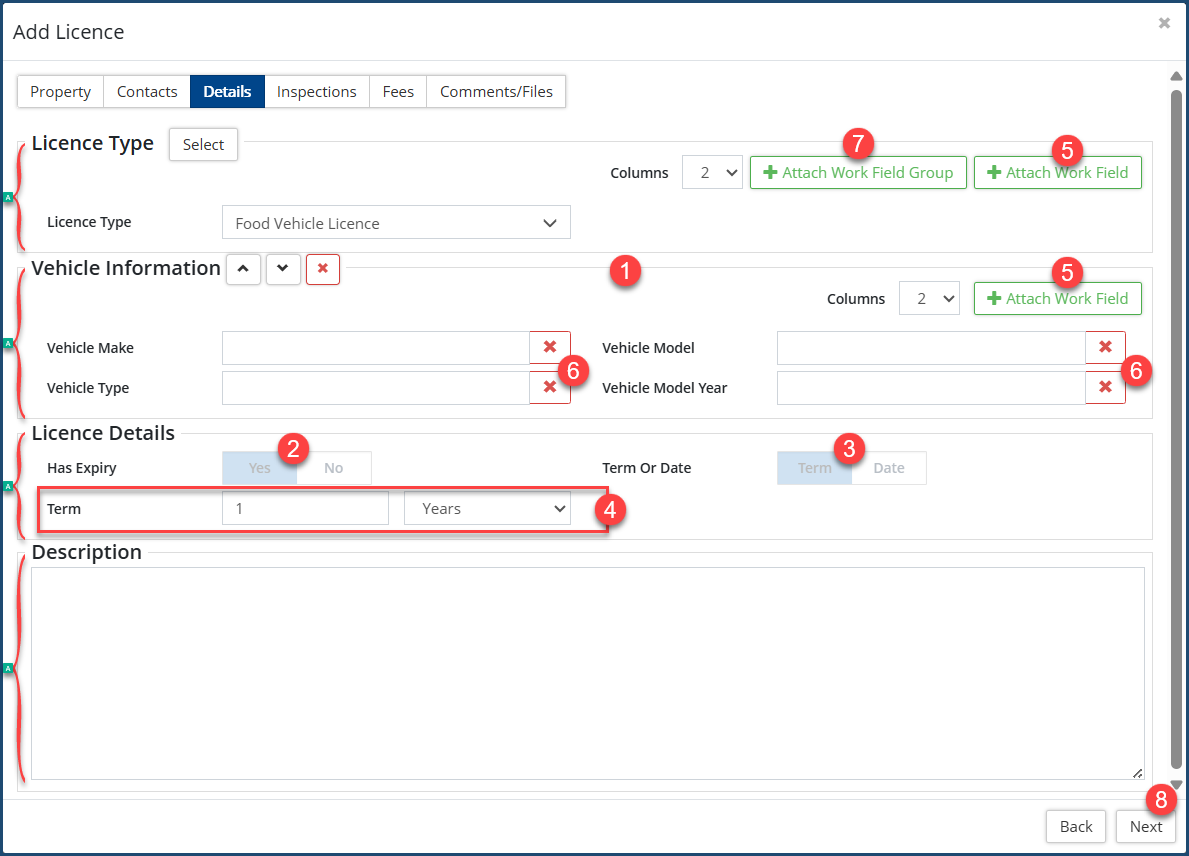Click into the Description text area

tap(588, 673)
